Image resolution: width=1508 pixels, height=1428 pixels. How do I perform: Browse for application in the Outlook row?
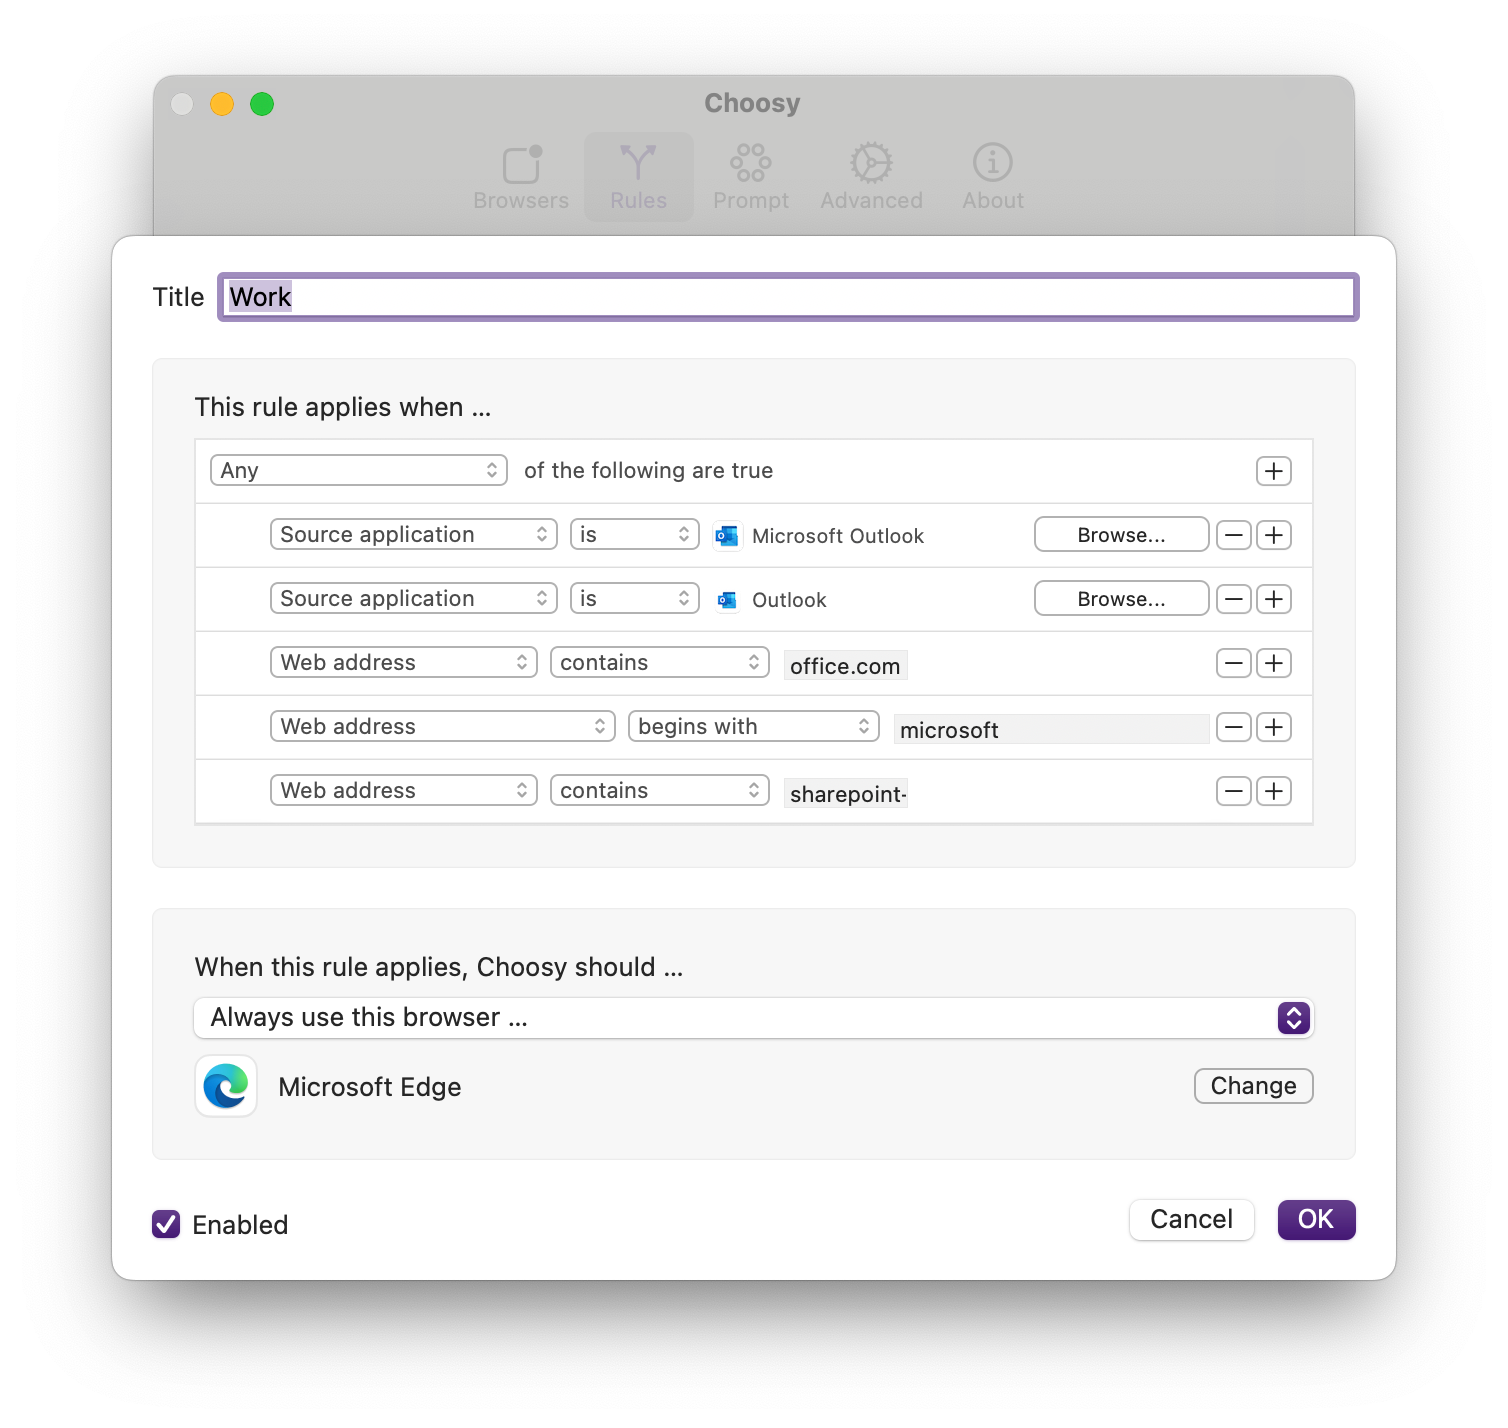point(1122,599)
